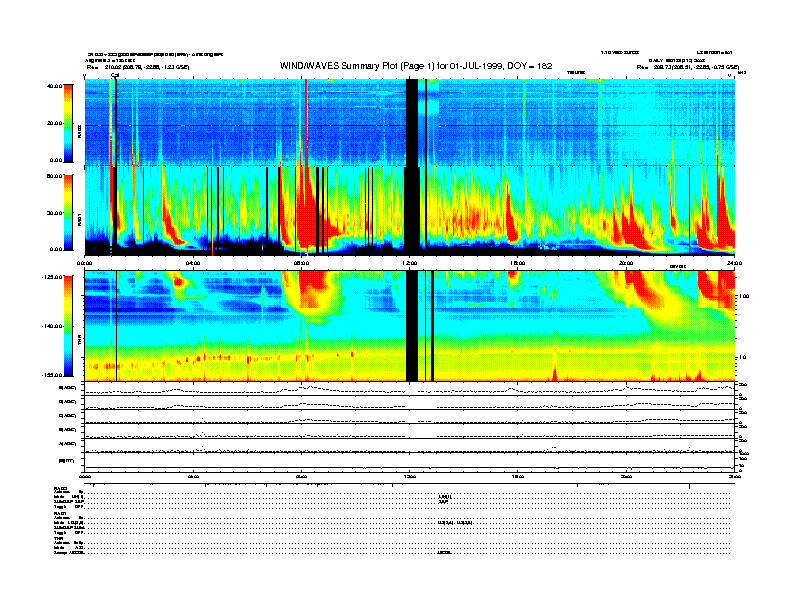Click the RAD1 rainbow color scale bar
The height and width of the screenshot is (612, 792).
(68, 212)
